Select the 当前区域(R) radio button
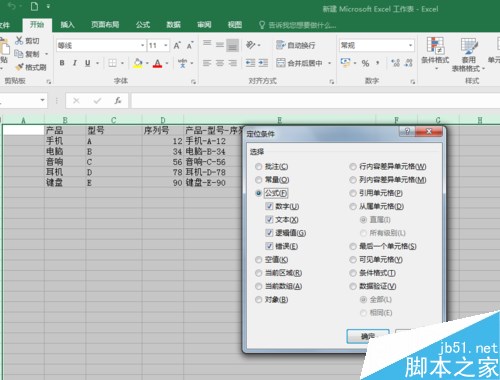500x380 pixels. (258, 273)
